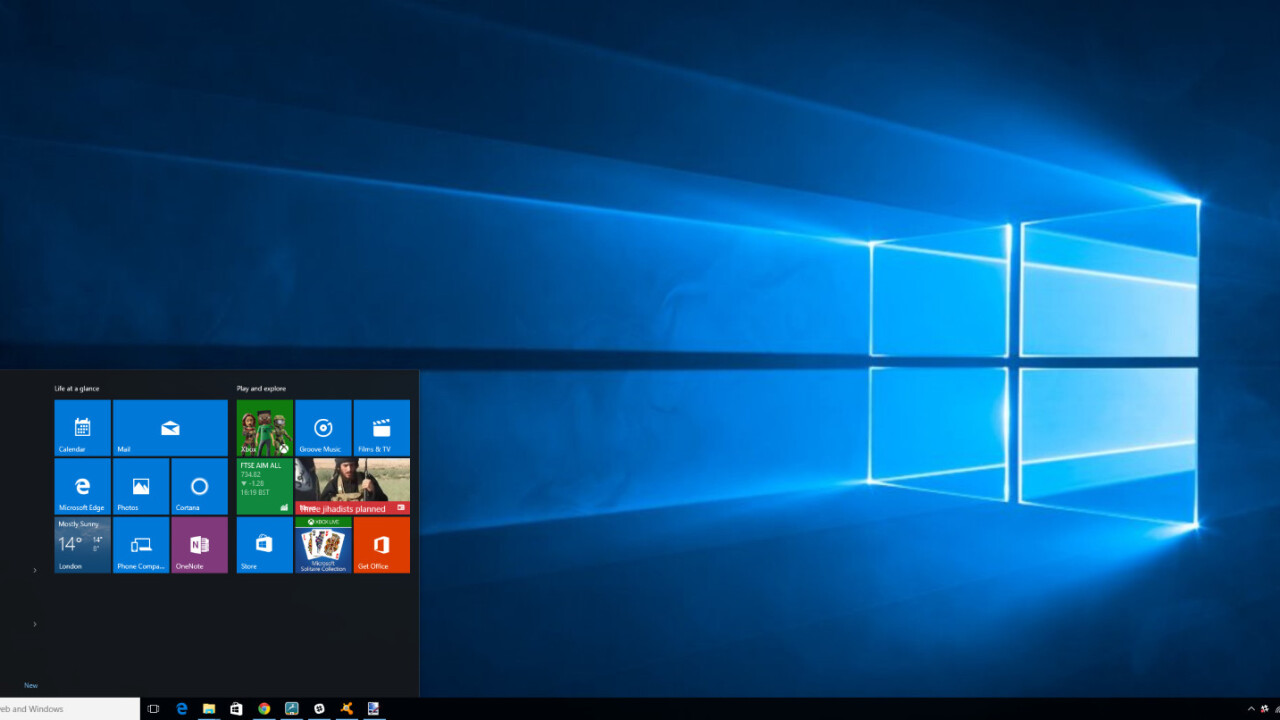Open the Calendar tile
This screenshot has height=720, width=1280.
pos(82,428)
